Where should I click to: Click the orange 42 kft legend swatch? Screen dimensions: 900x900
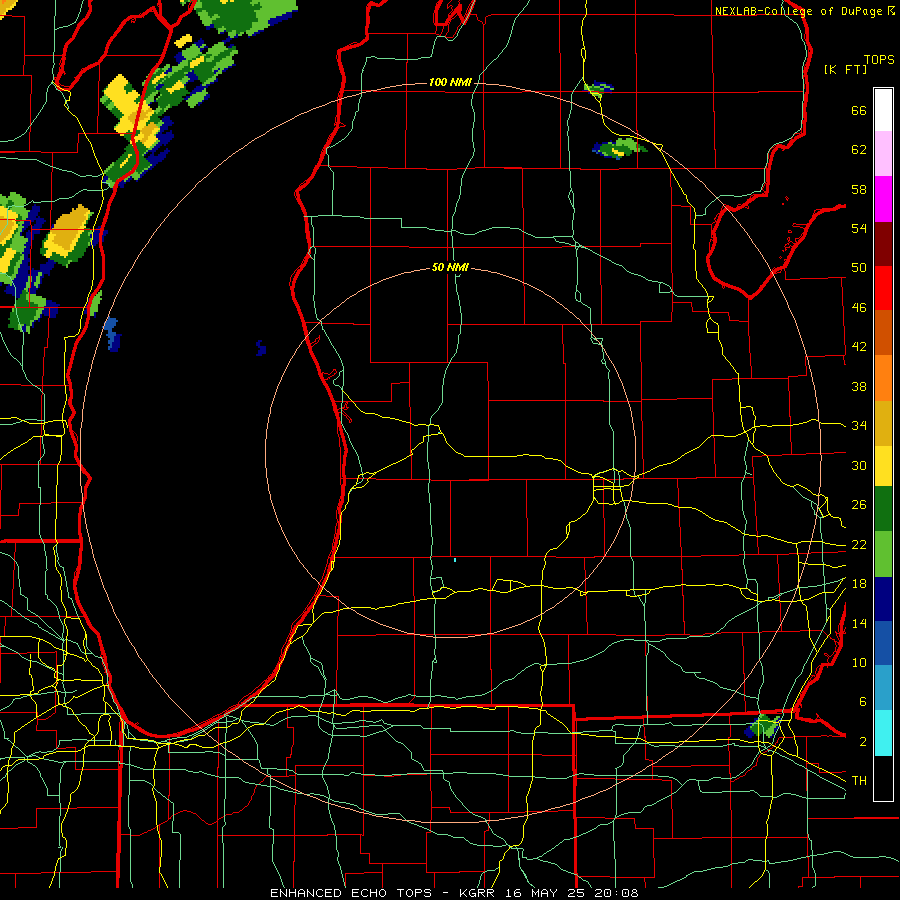883,378
